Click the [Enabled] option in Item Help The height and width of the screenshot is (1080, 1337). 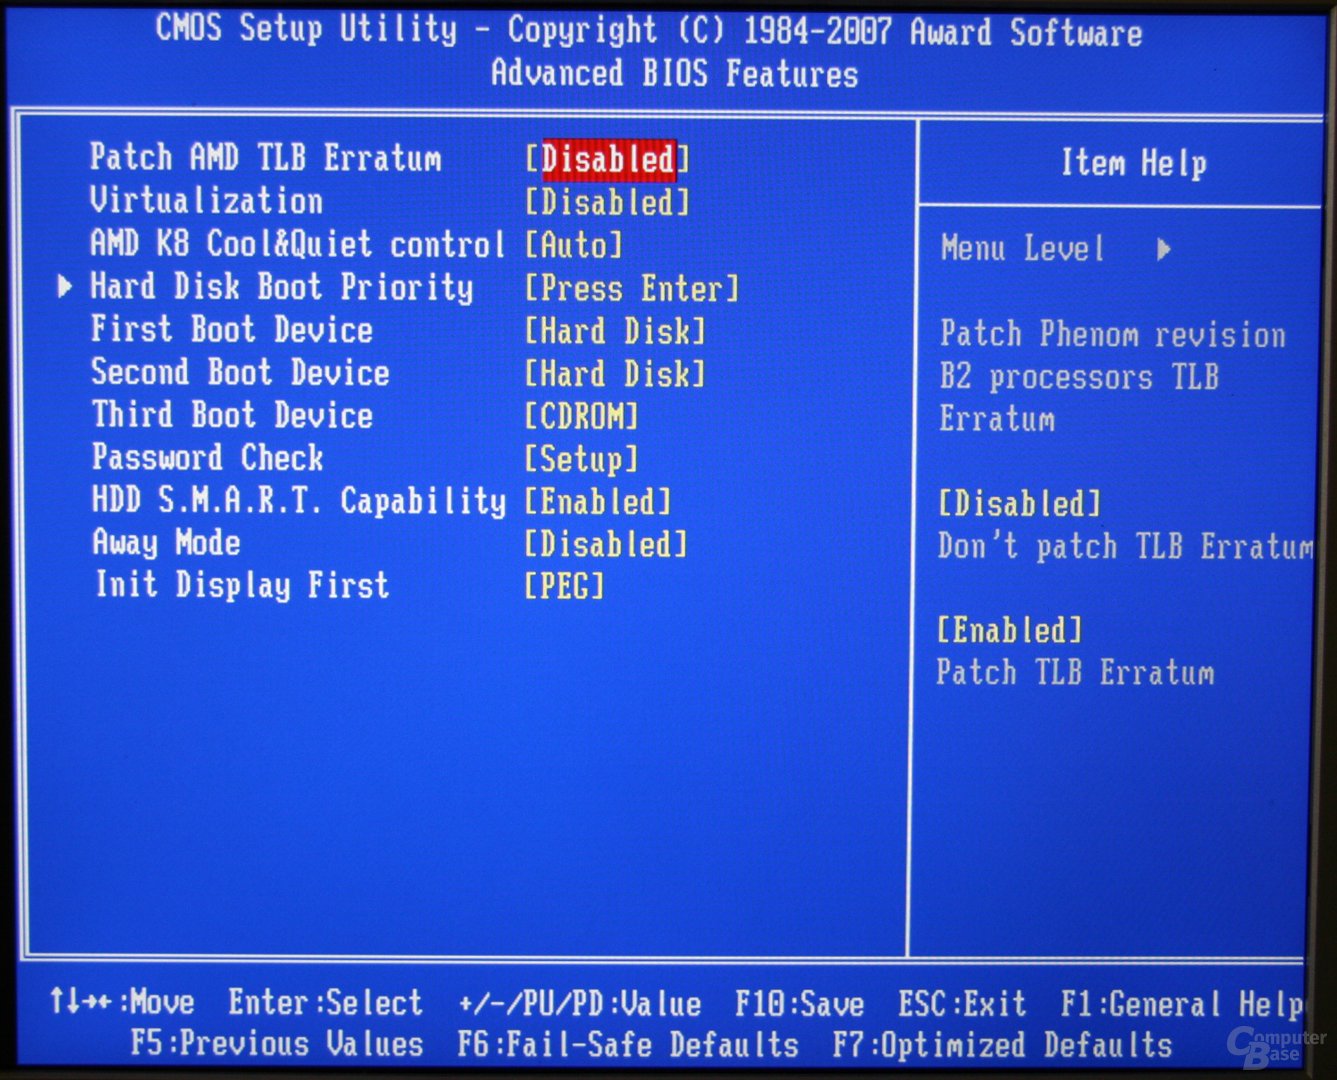[x=1010, y=630]
